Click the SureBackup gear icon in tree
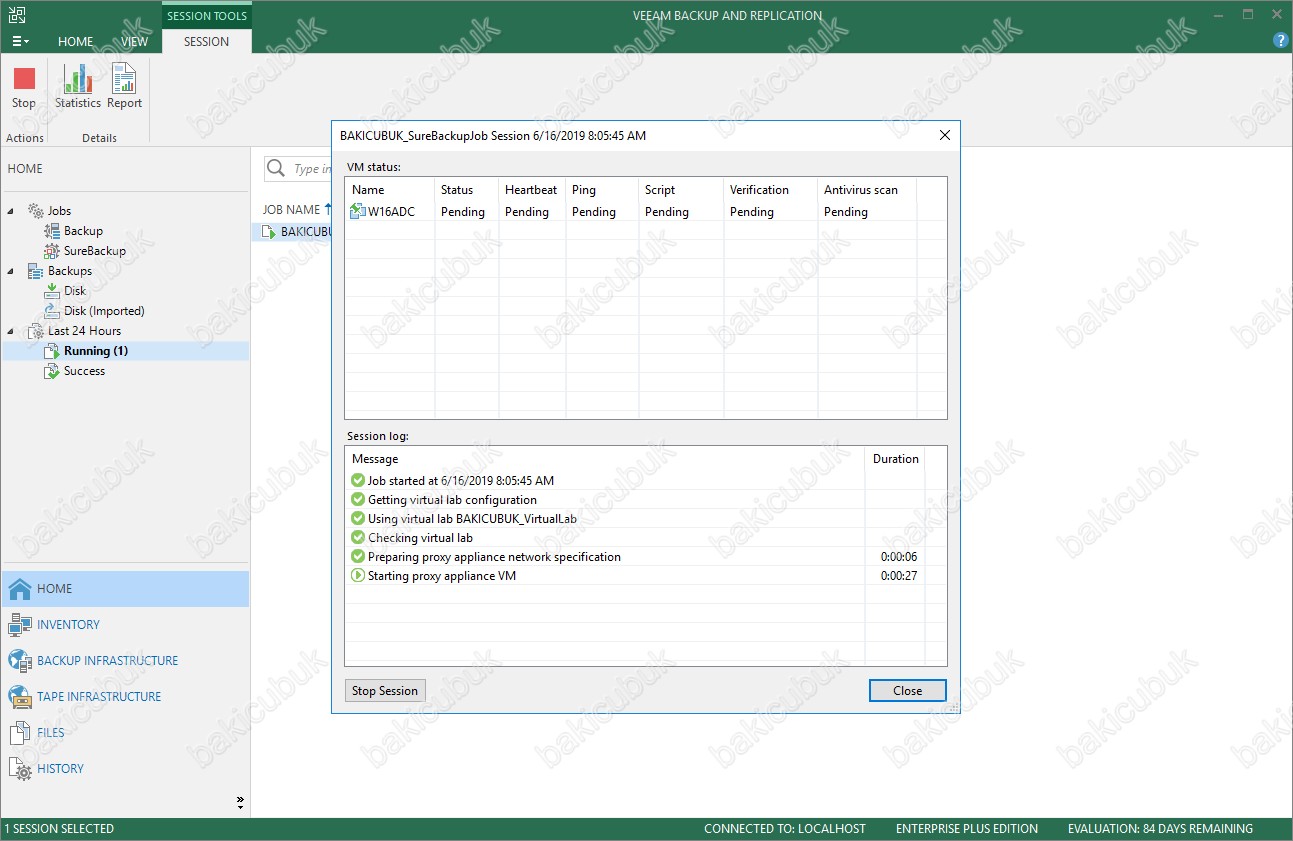The image size is (1293, 841). 53,251
